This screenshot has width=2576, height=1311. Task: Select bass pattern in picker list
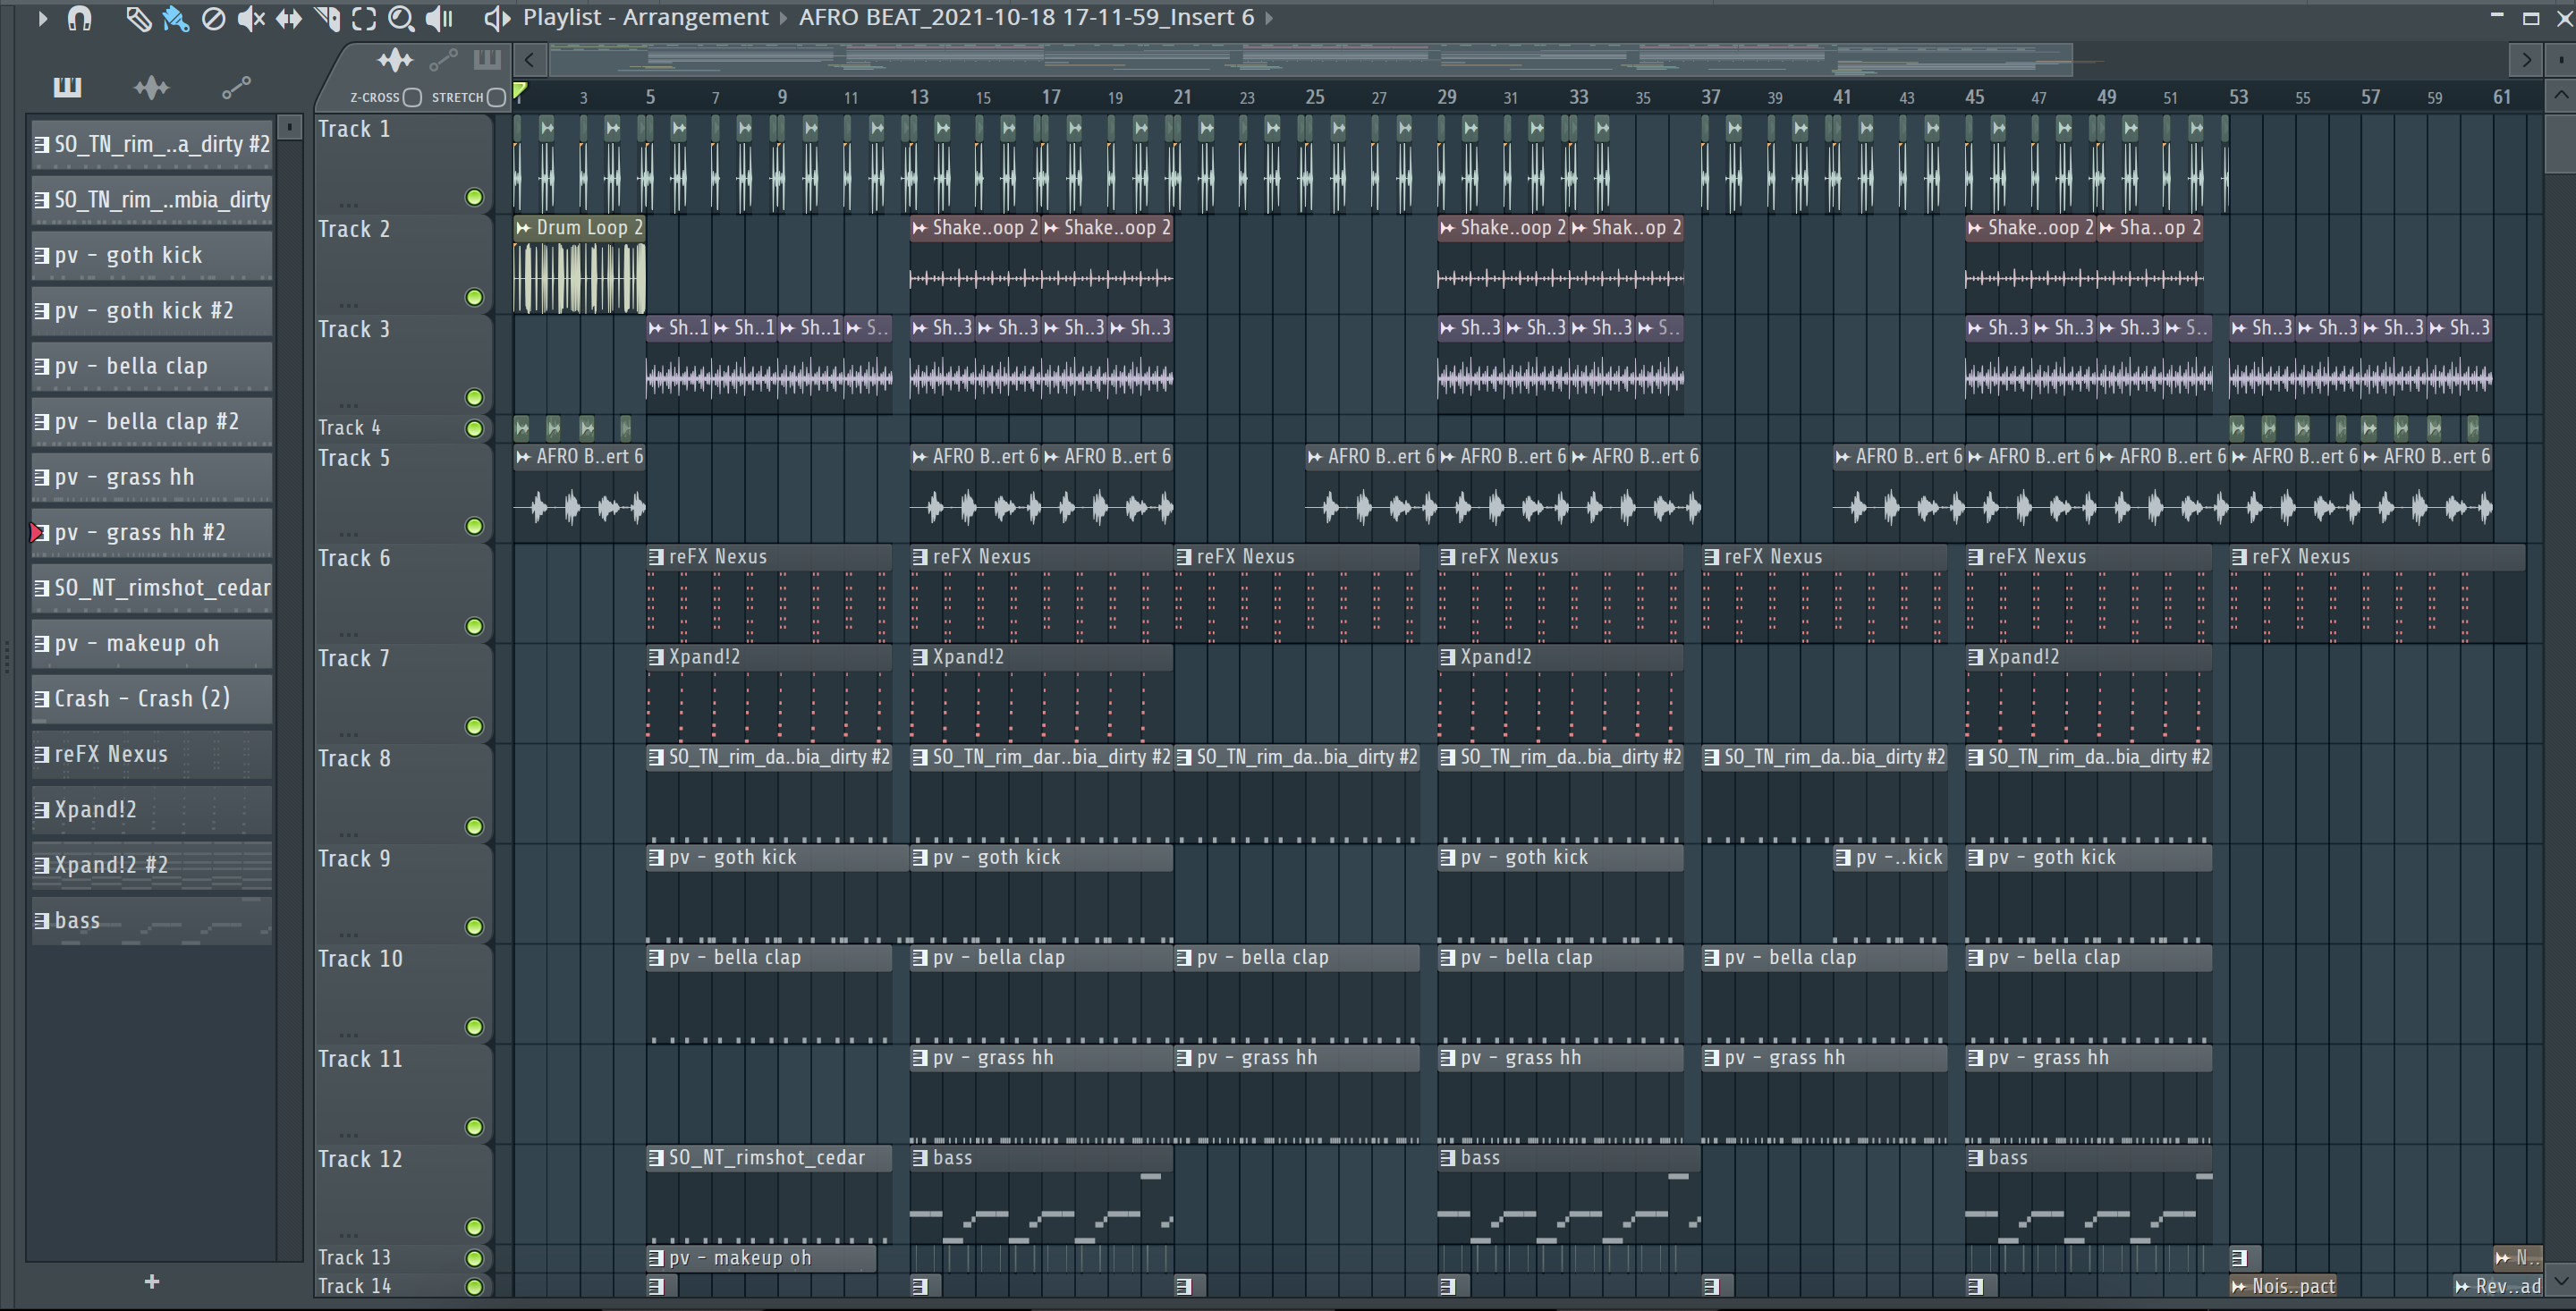pyautogui.click(x=152, y=920)
